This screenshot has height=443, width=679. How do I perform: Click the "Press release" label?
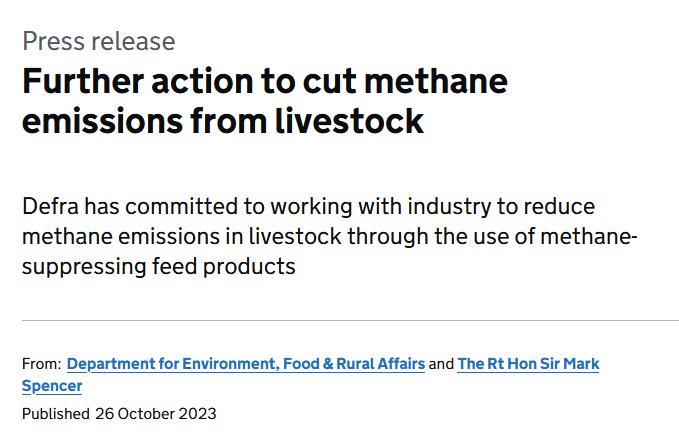pos(98,41)
